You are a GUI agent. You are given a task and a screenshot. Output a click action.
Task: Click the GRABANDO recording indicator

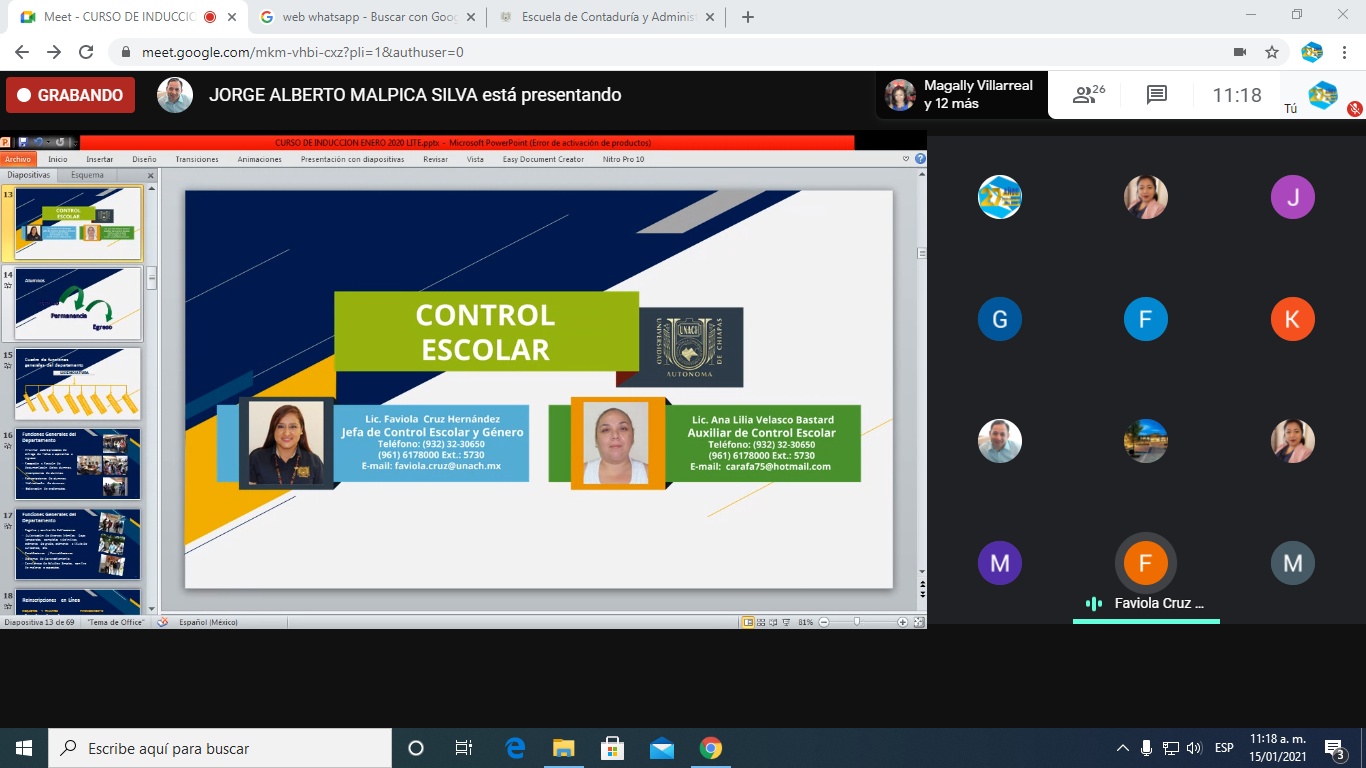pyautogui.click(x=70, y=95)
